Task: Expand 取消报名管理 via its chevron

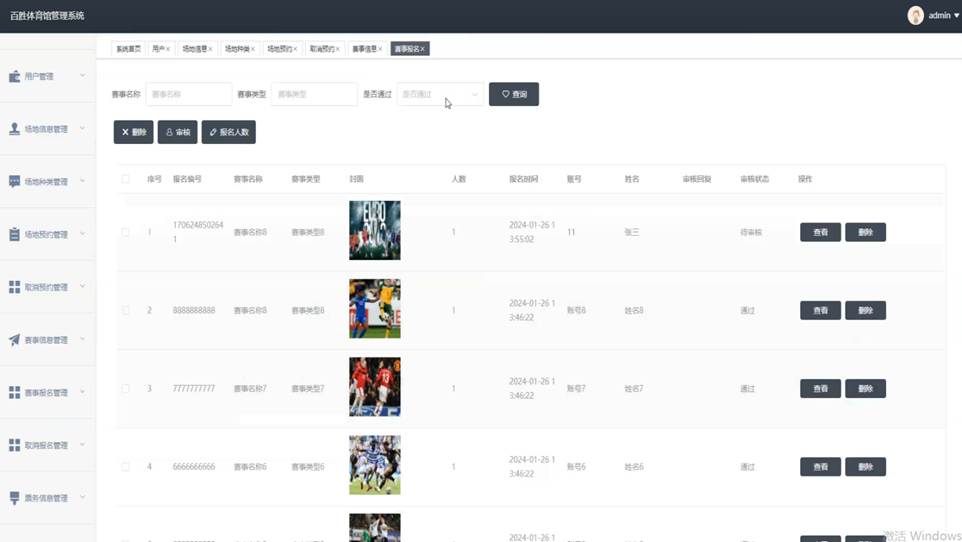Action: 82,445
